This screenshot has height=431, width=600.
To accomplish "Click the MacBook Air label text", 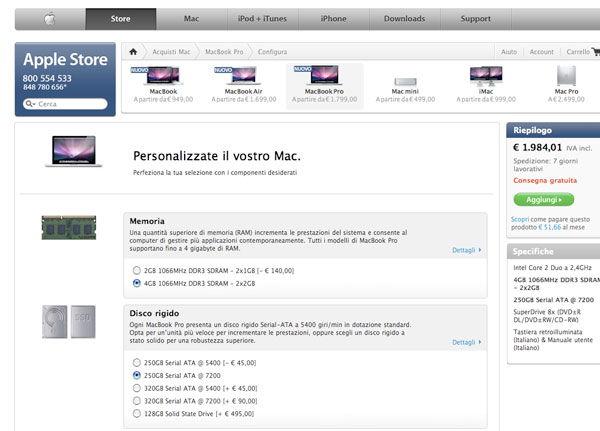I will tap(243, 91).
